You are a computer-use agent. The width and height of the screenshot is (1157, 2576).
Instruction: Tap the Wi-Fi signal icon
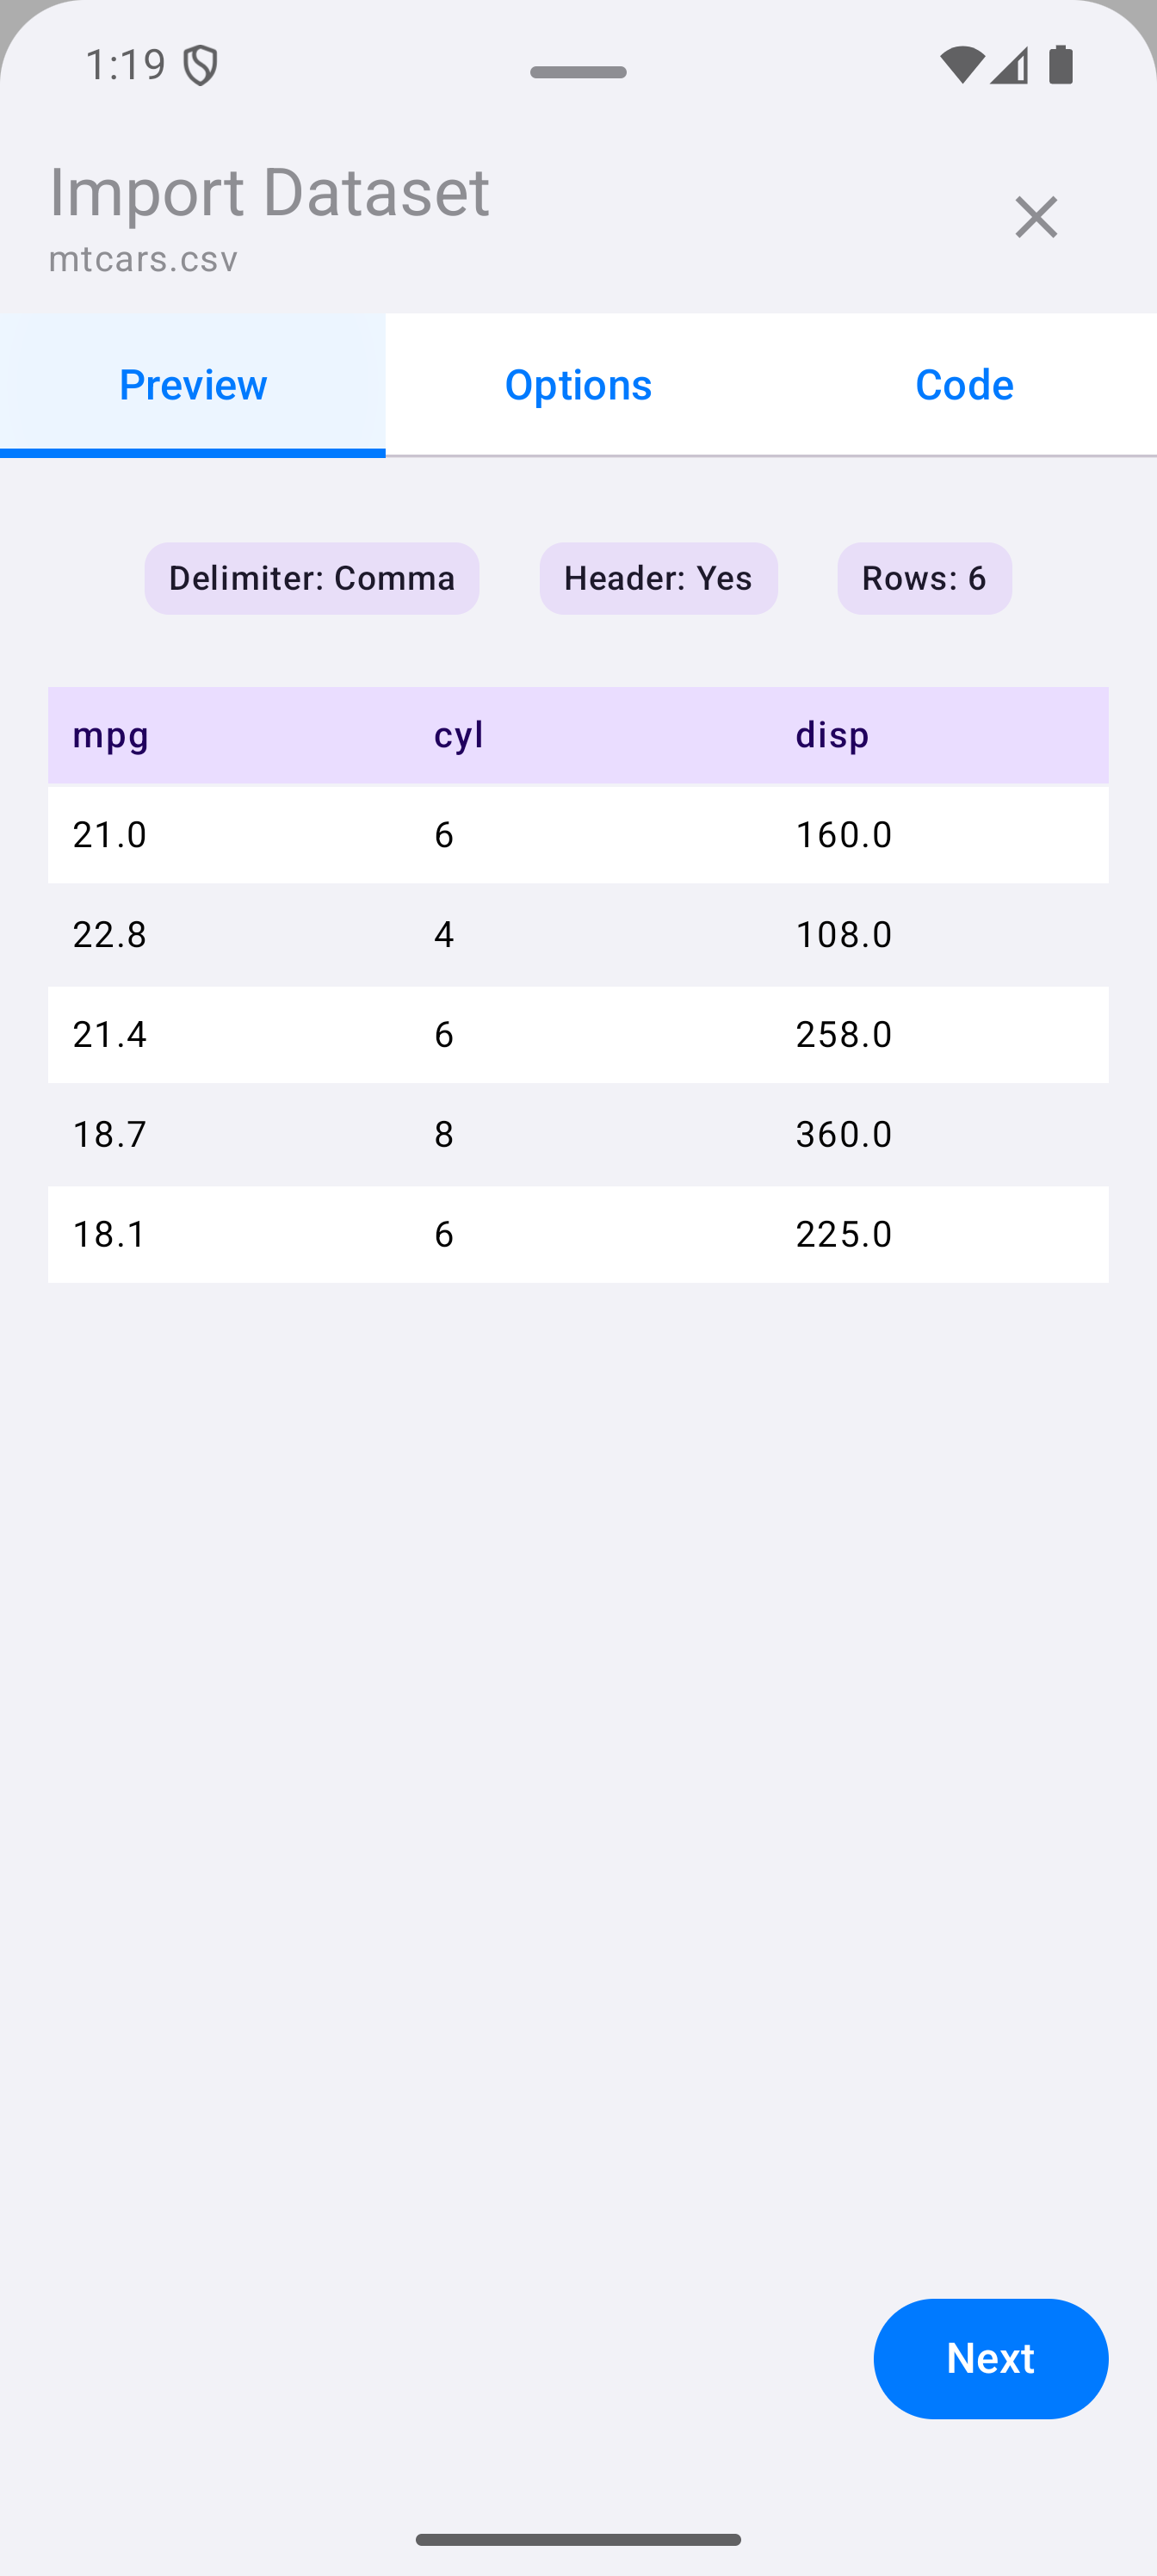(x=961, y=66)
